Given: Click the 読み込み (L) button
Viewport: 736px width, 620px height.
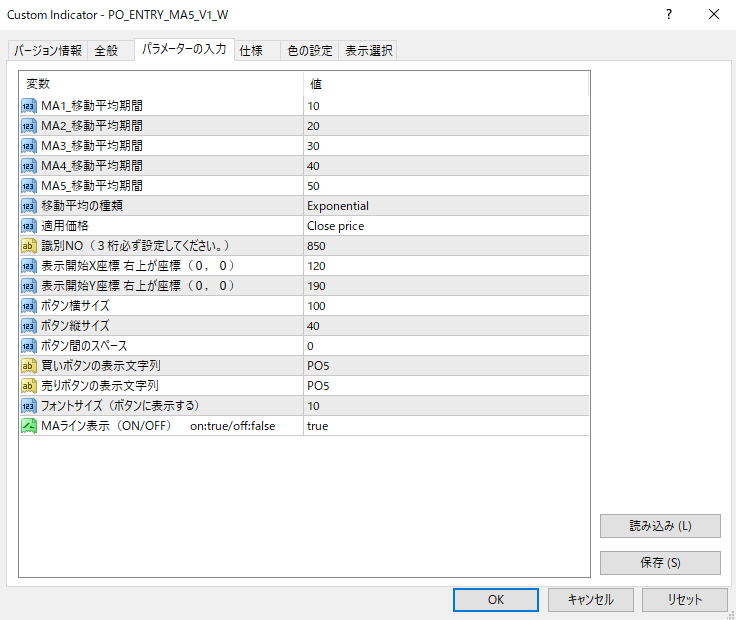Looking at the screenshot, I should (660, 526).
